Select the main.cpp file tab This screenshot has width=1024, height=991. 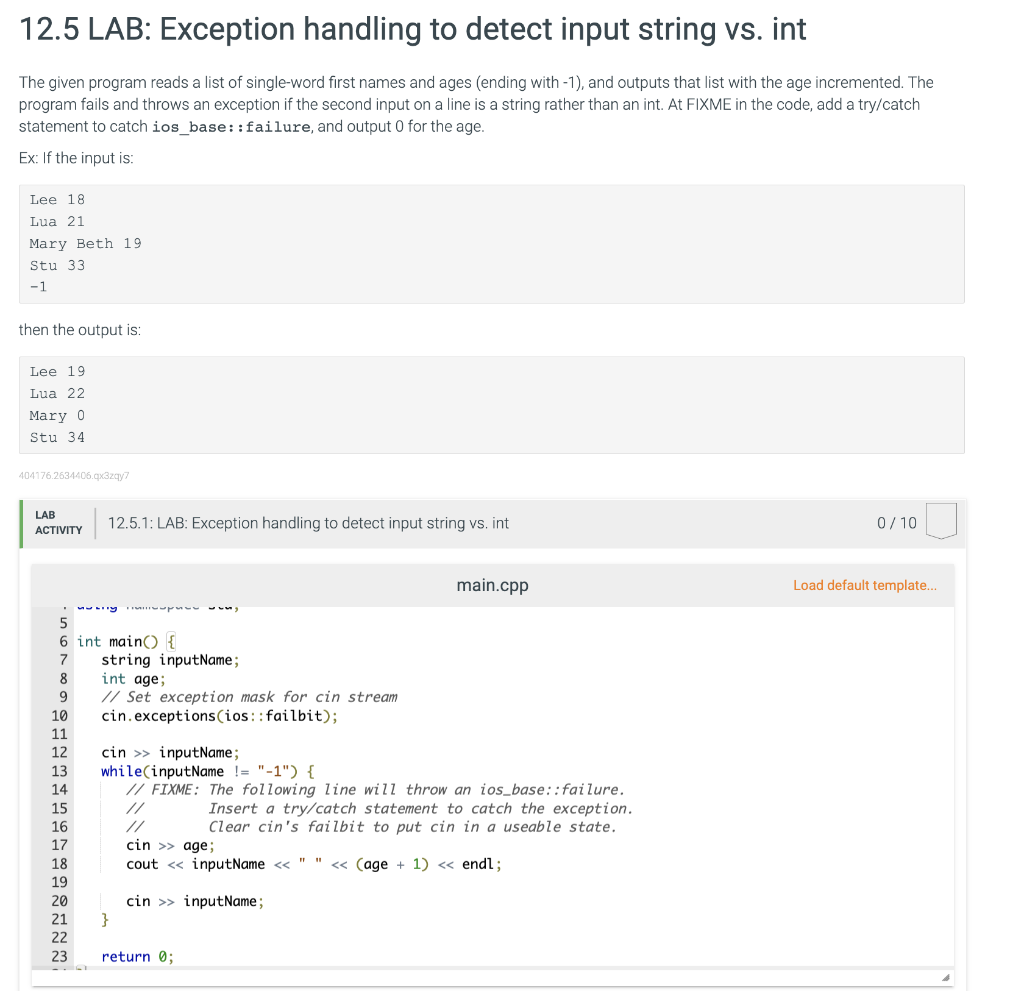tap(492, 585)
